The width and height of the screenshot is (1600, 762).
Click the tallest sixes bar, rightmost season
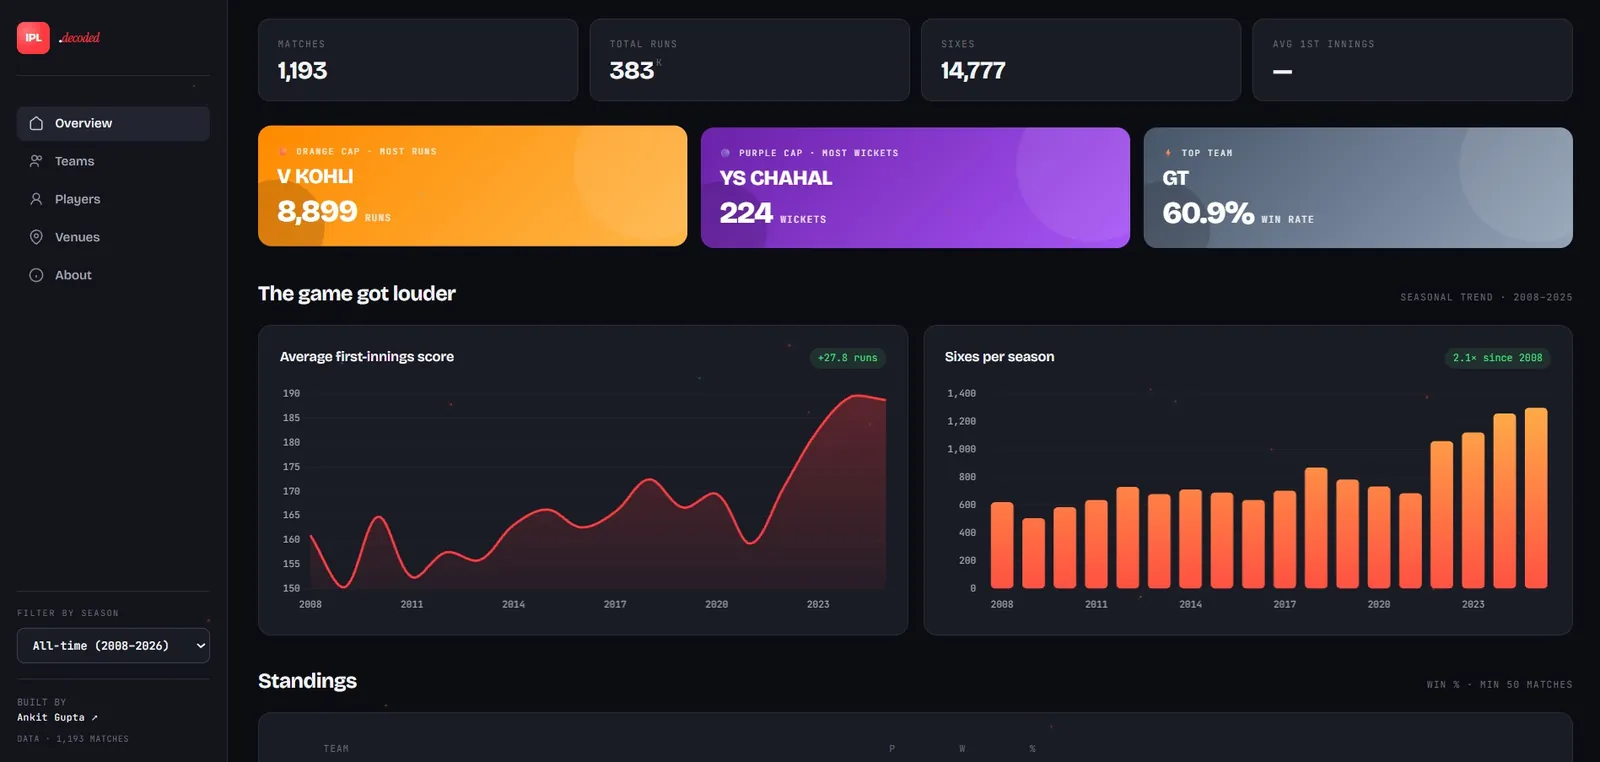tap(1536, 498)
